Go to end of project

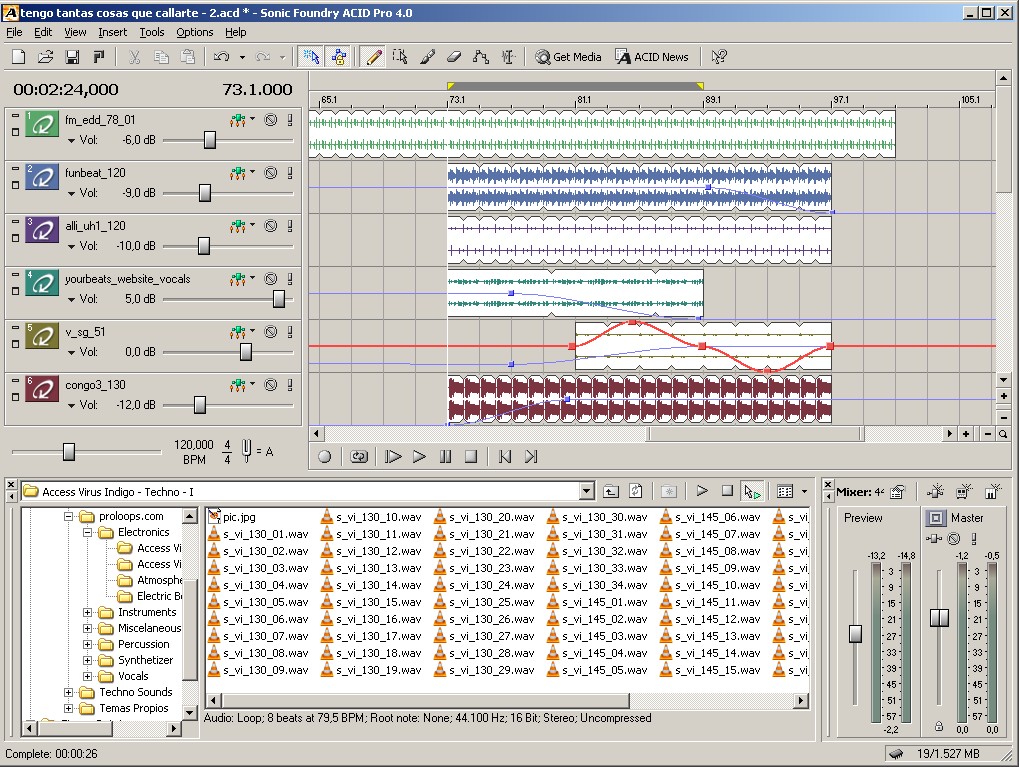(x=531, y=457)
